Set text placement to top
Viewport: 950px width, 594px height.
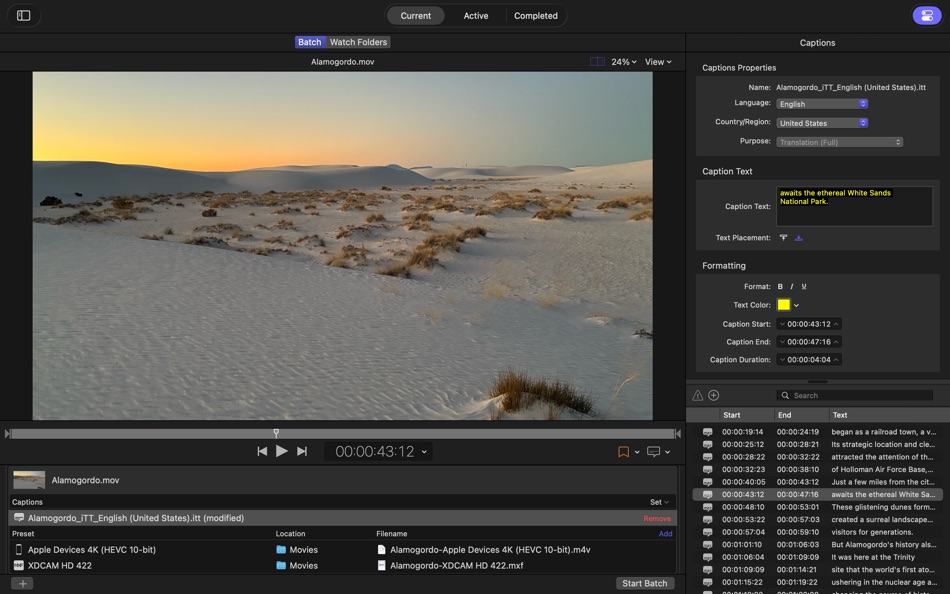coord(783,238)
